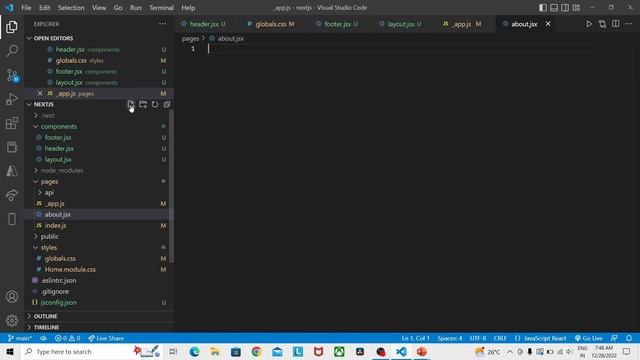Open the Extensions view
Image resolution: width=640 pixels, height=360 pixels.
coord(12,123)
